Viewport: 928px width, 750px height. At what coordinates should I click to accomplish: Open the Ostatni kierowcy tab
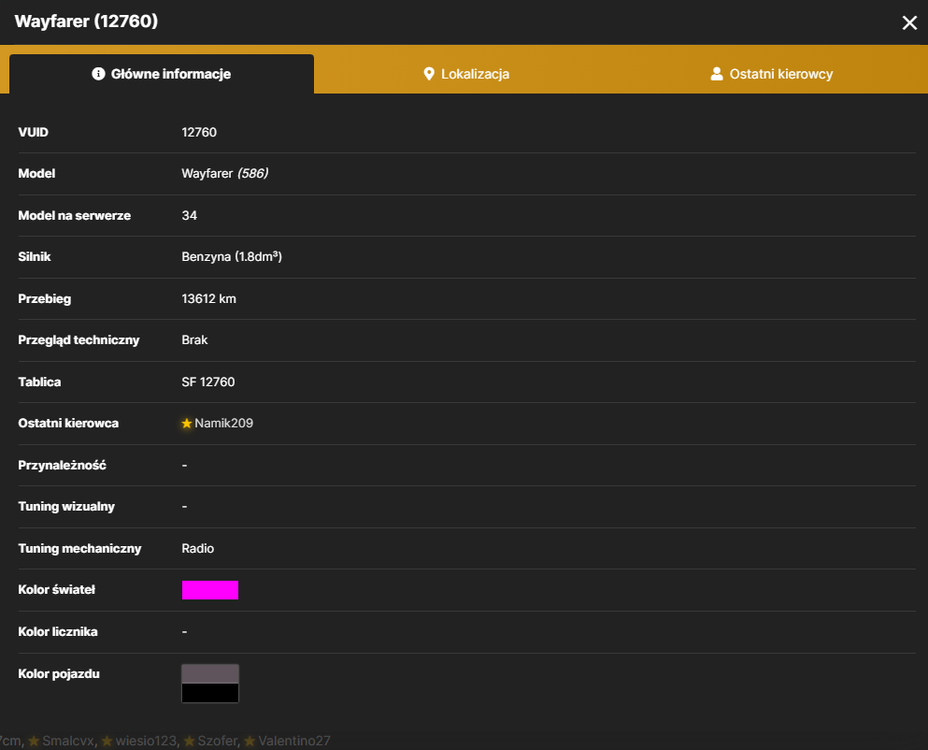[x=772, y=74]
